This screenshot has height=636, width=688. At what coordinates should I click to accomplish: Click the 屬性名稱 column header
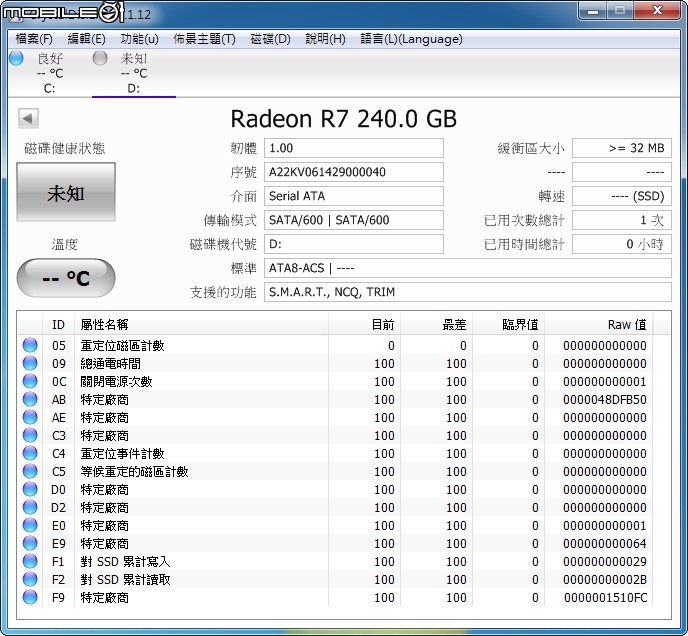point(201,325)
